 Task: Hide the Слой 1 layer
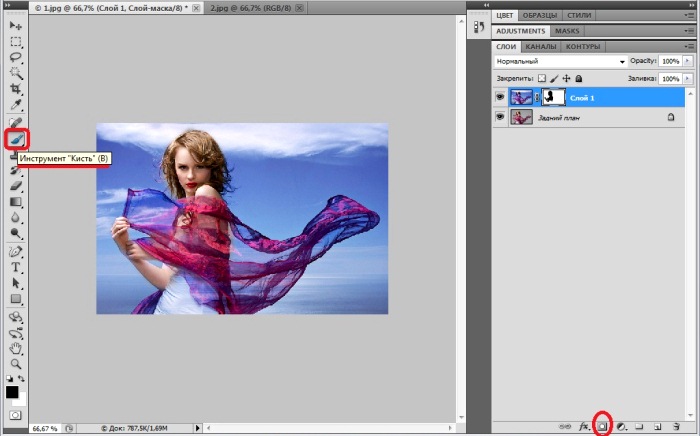500,97
